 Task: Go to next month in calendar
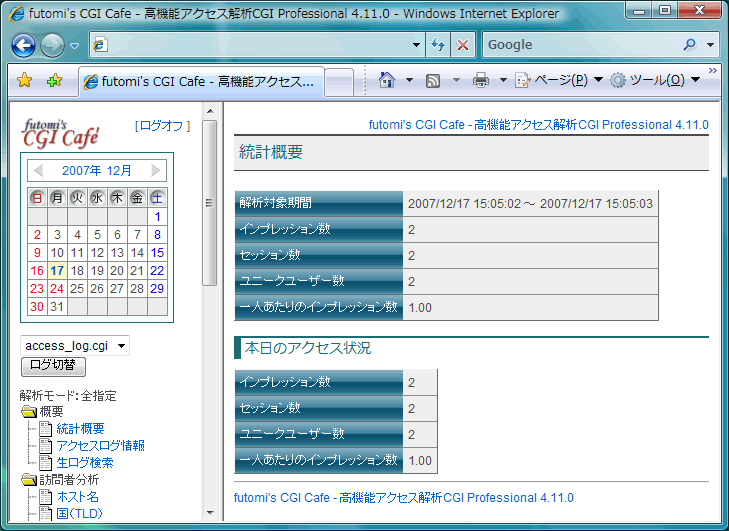click(x=155, y=171)
